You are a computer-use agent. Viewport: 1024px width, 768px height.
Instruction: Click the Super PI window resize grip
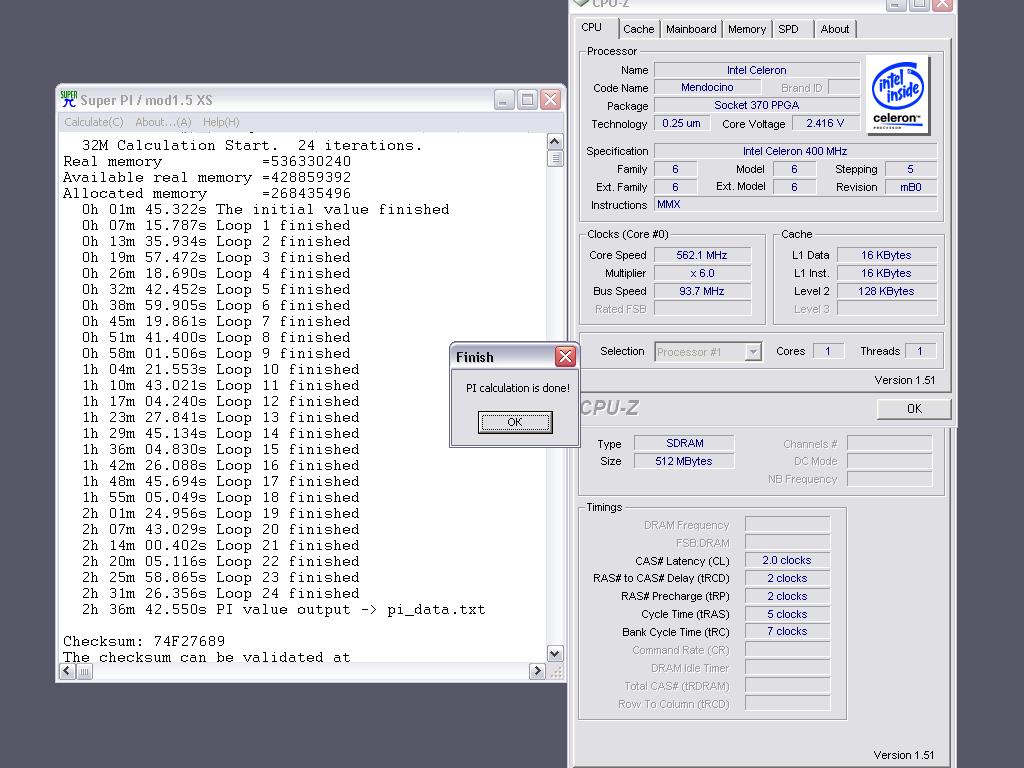556,671
